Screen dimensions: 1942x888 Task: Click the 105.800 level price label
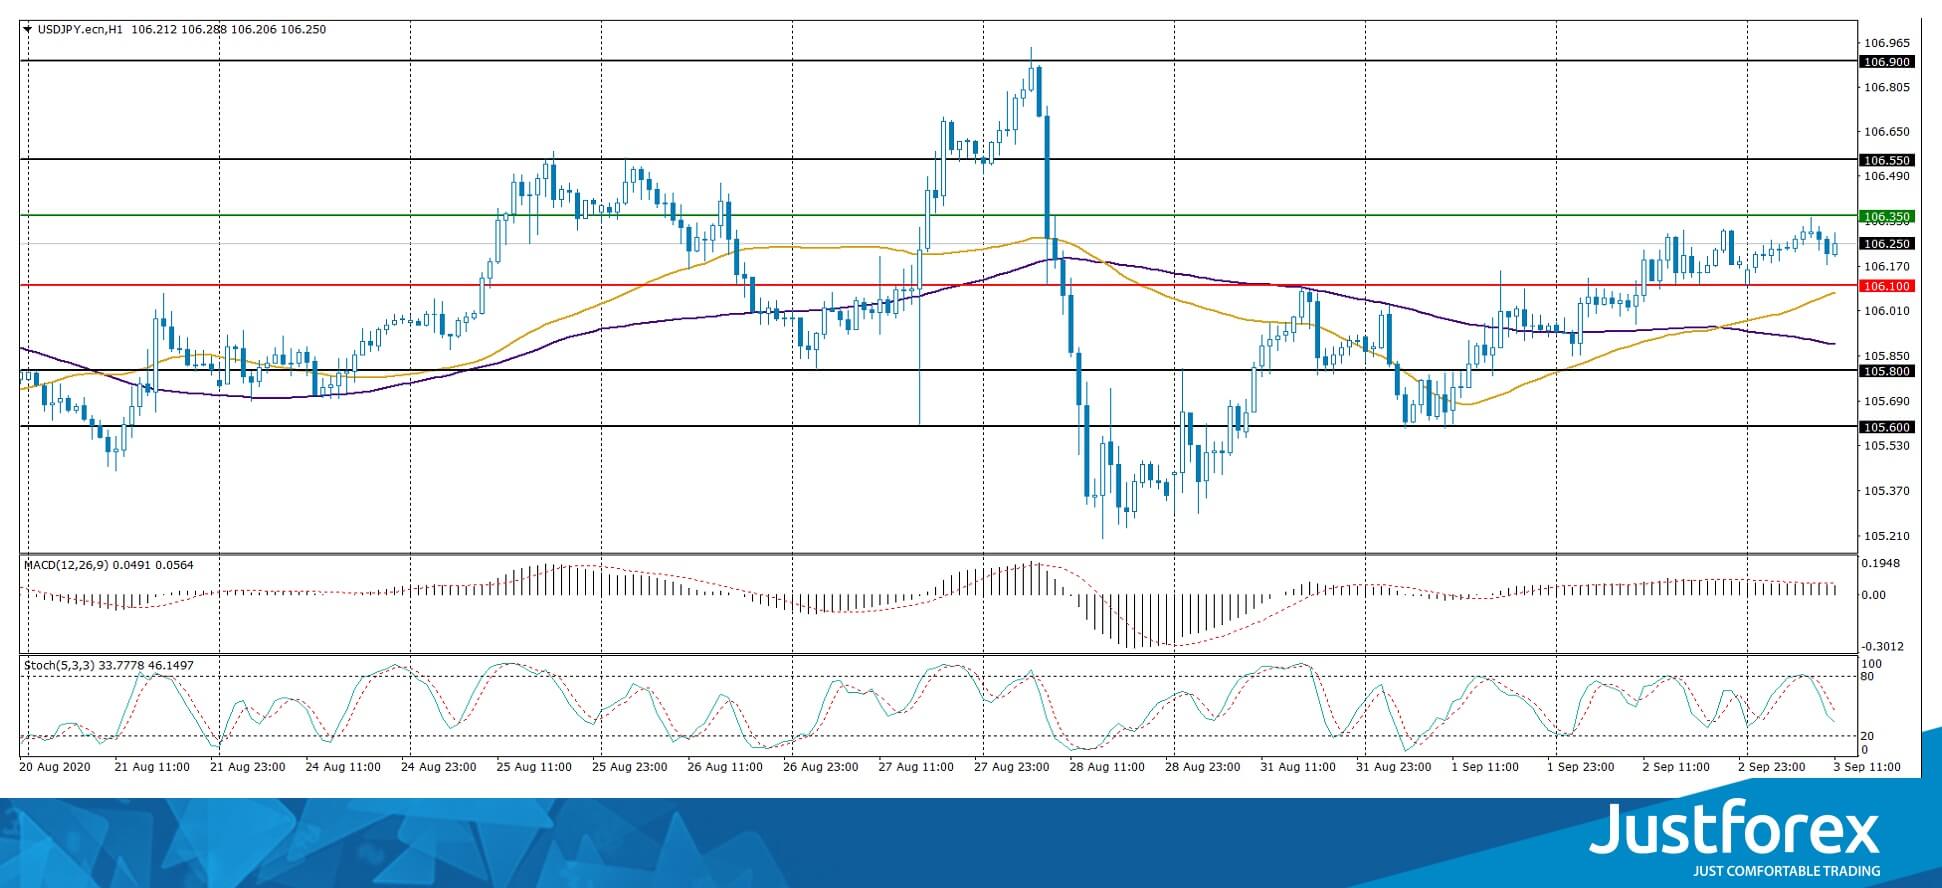[x=1886, y=371]
